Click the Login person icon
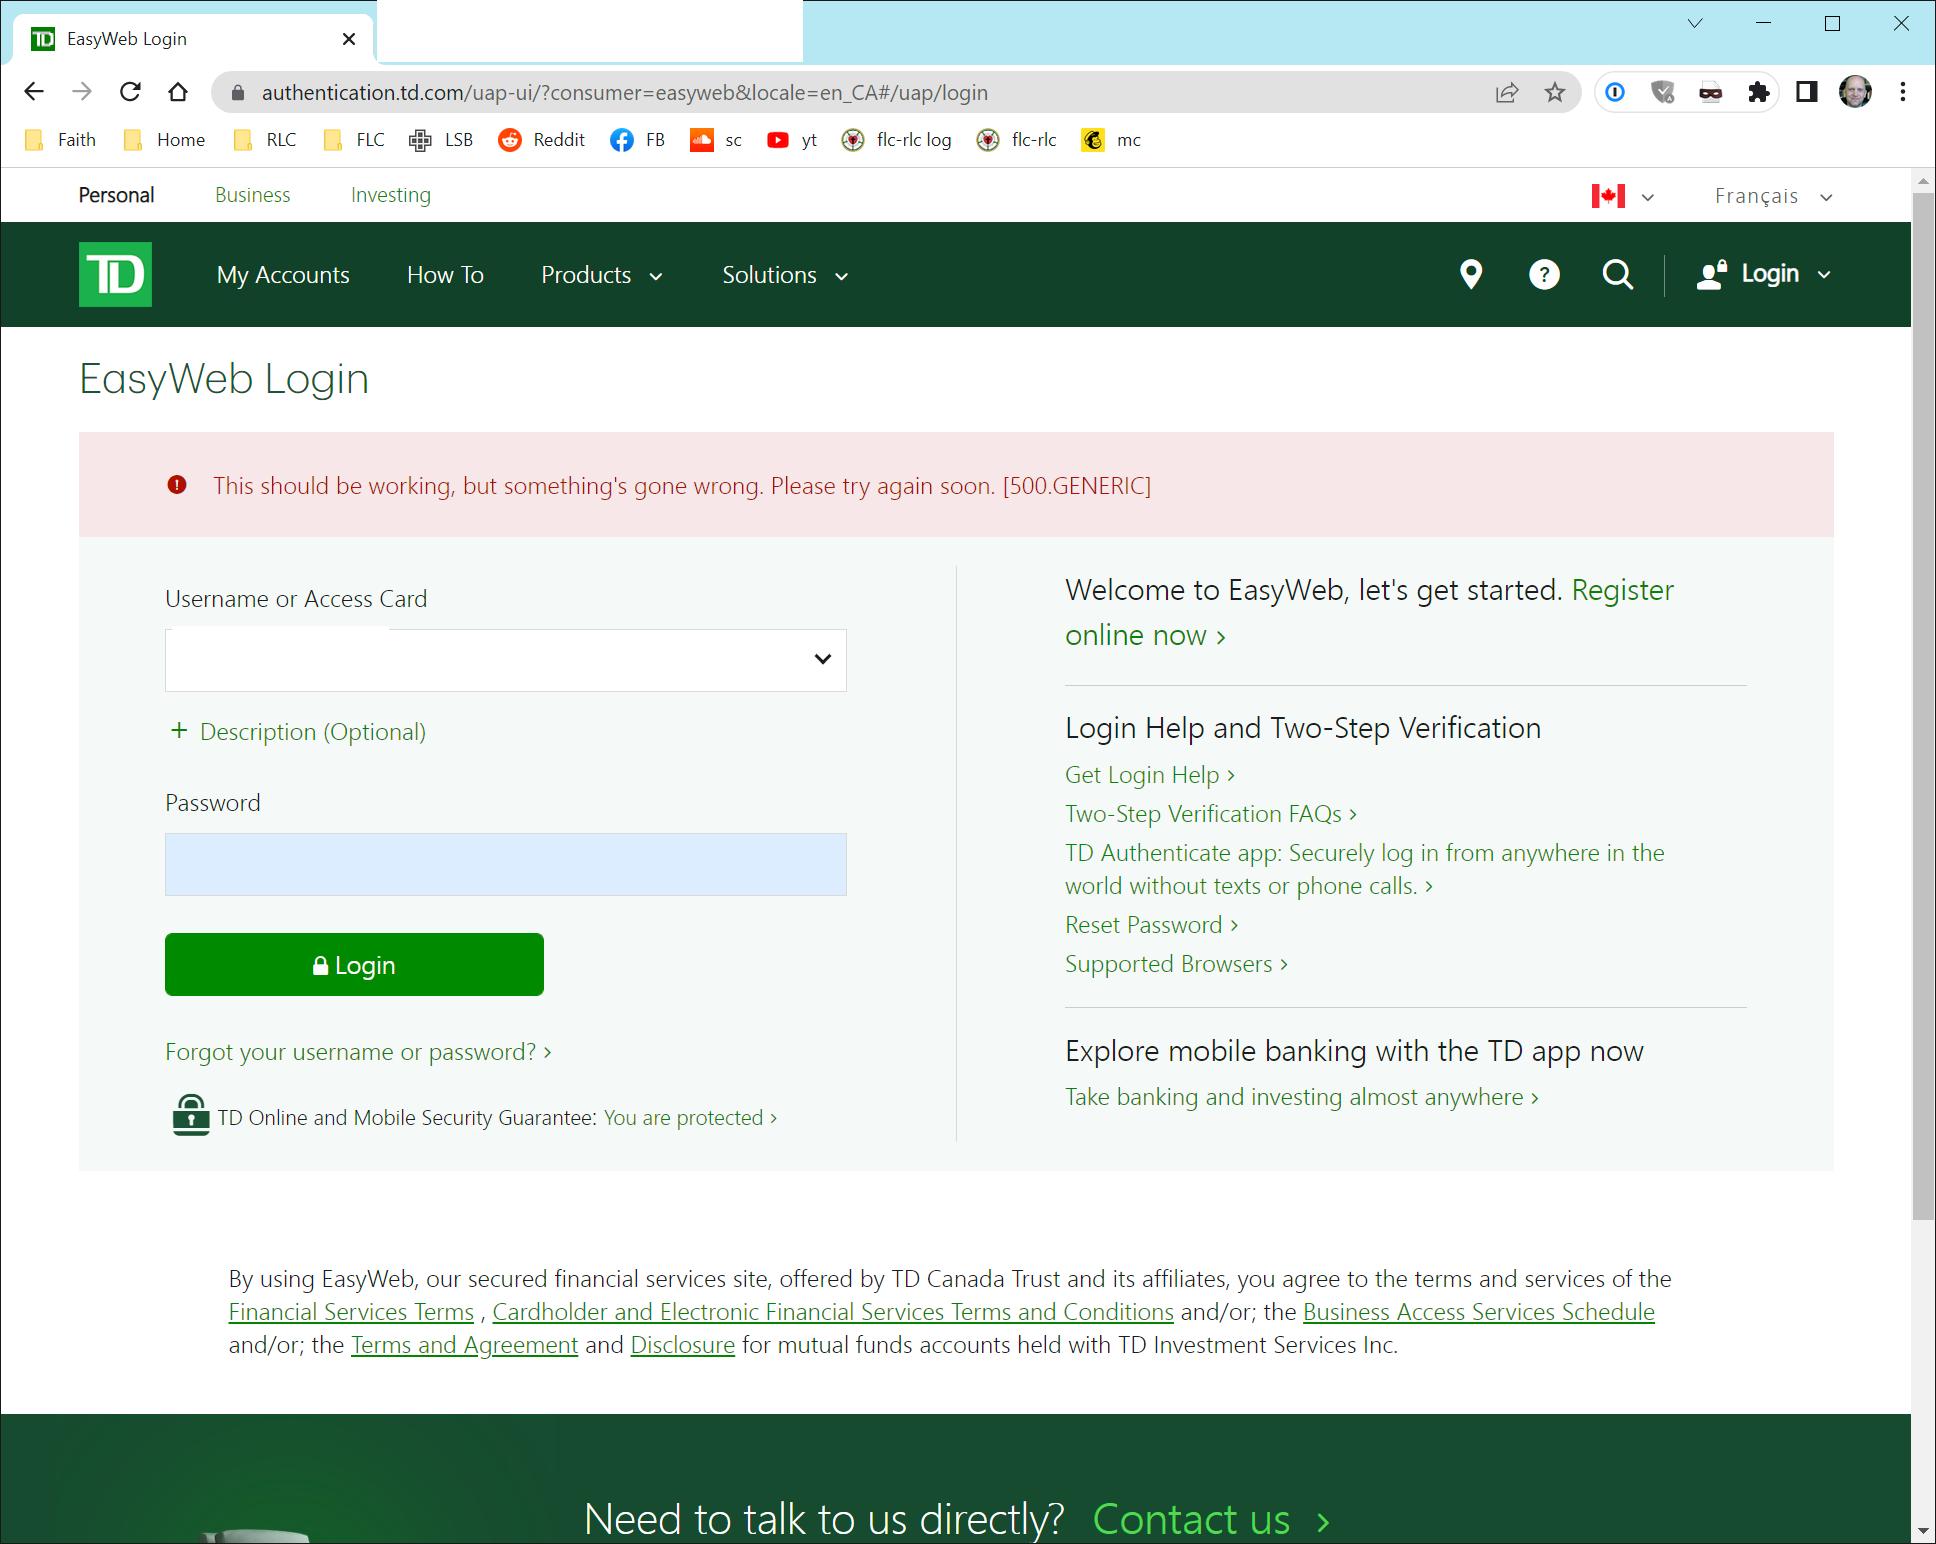 point(1710,274)
